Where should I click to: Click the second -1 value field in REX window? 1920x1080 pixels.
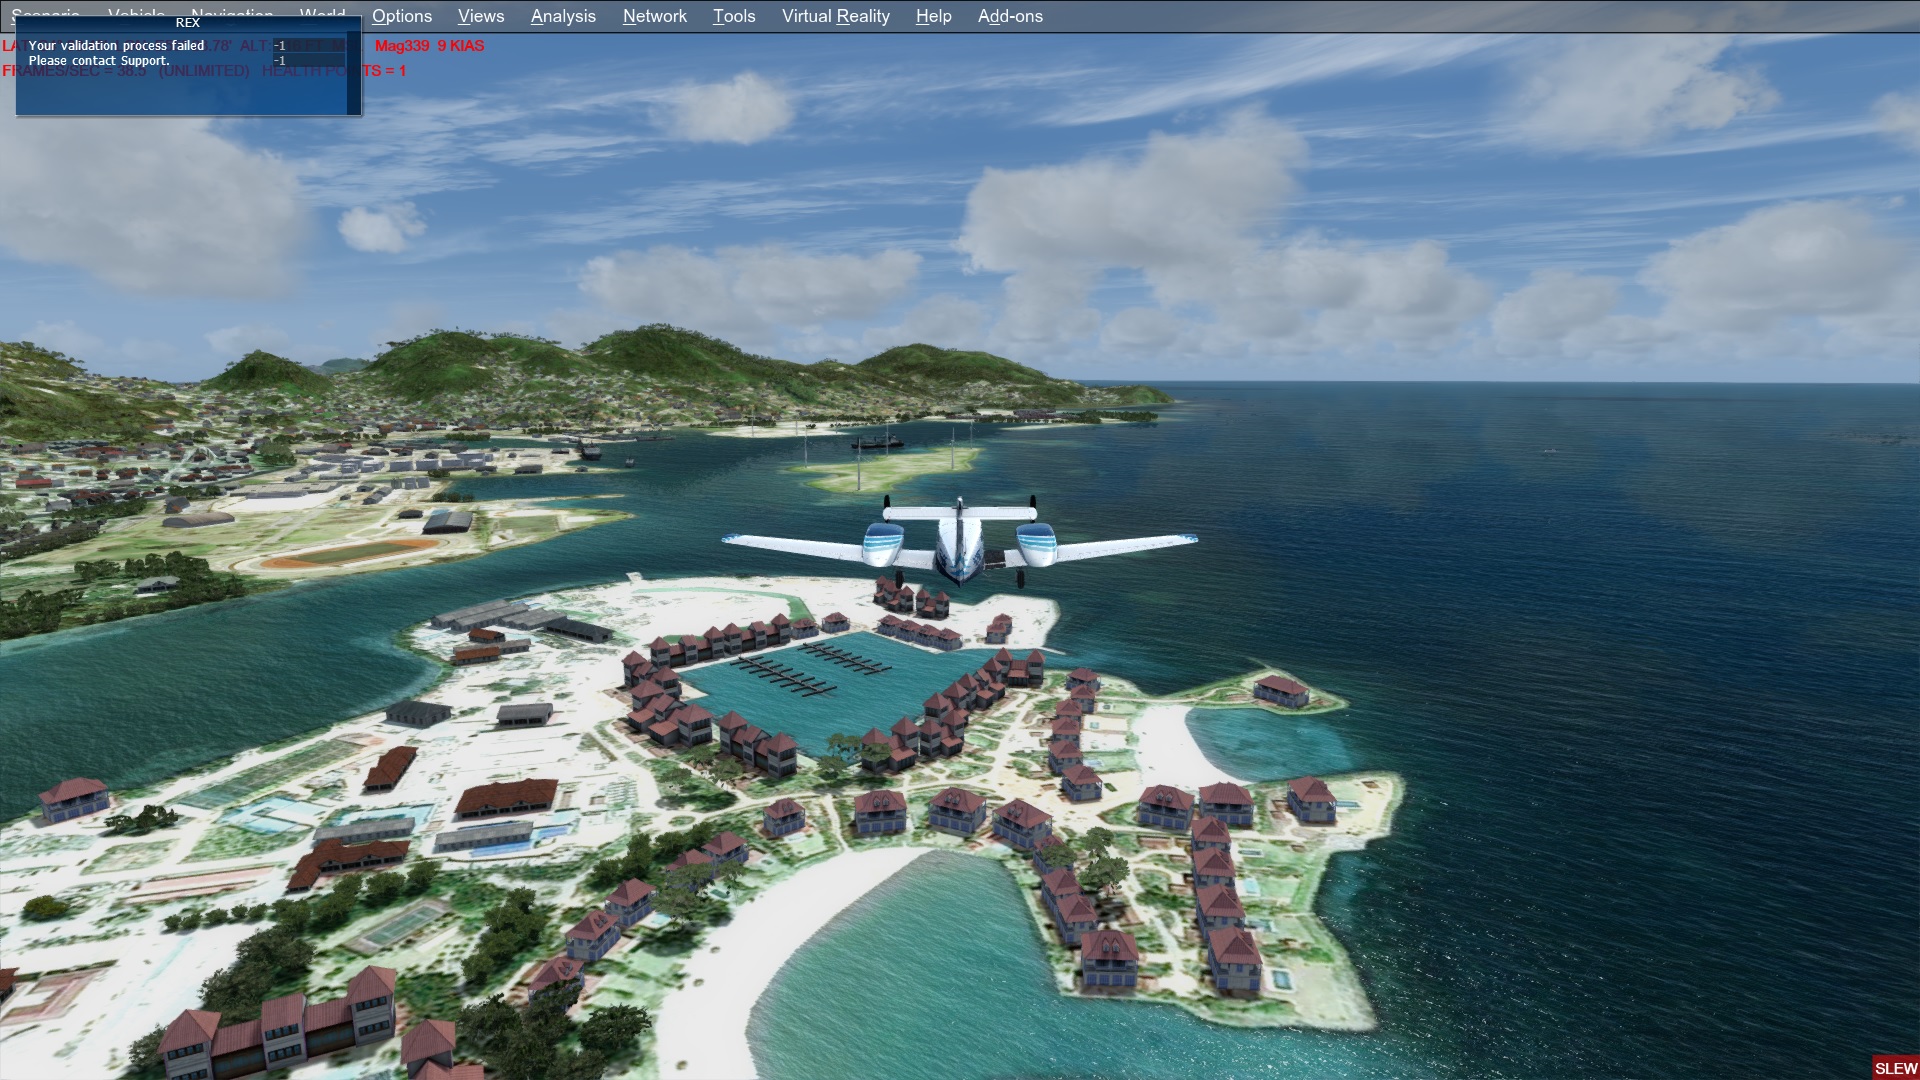[308, 61]
